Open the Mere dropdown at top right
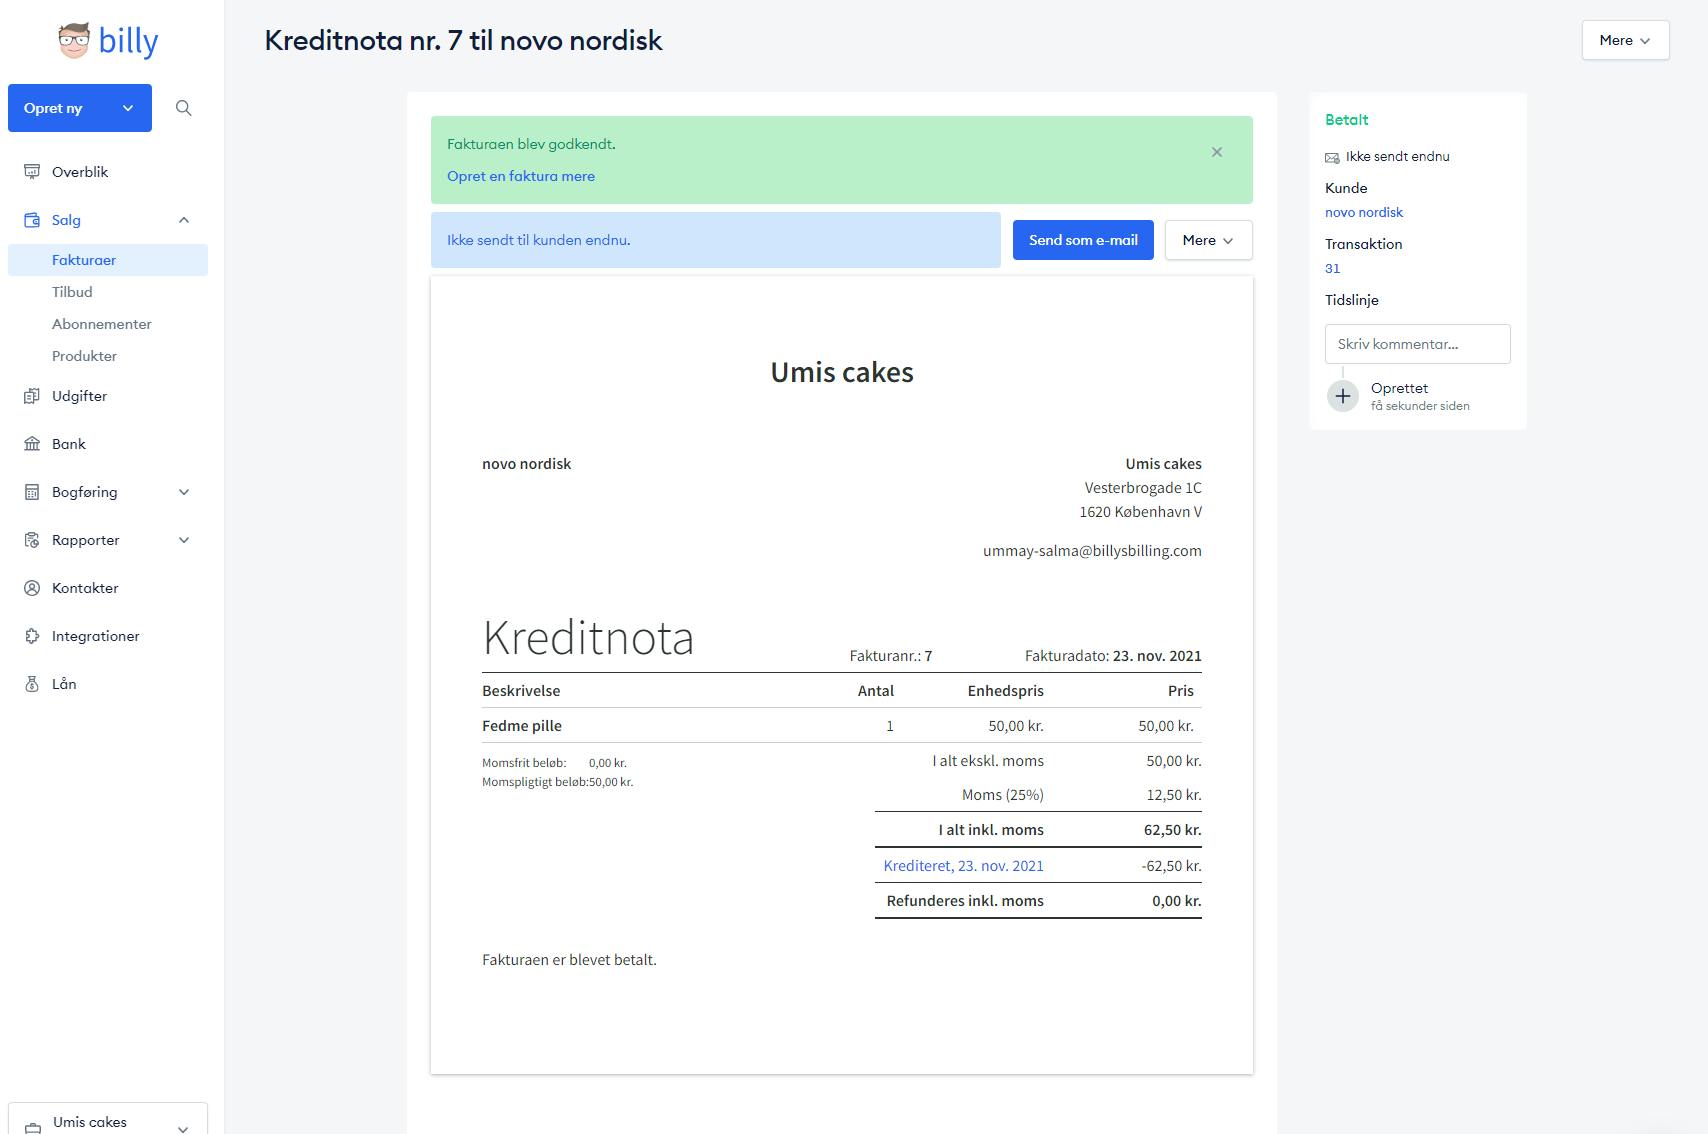This screenshot has height=1134, width=1708. (1625, 40)
